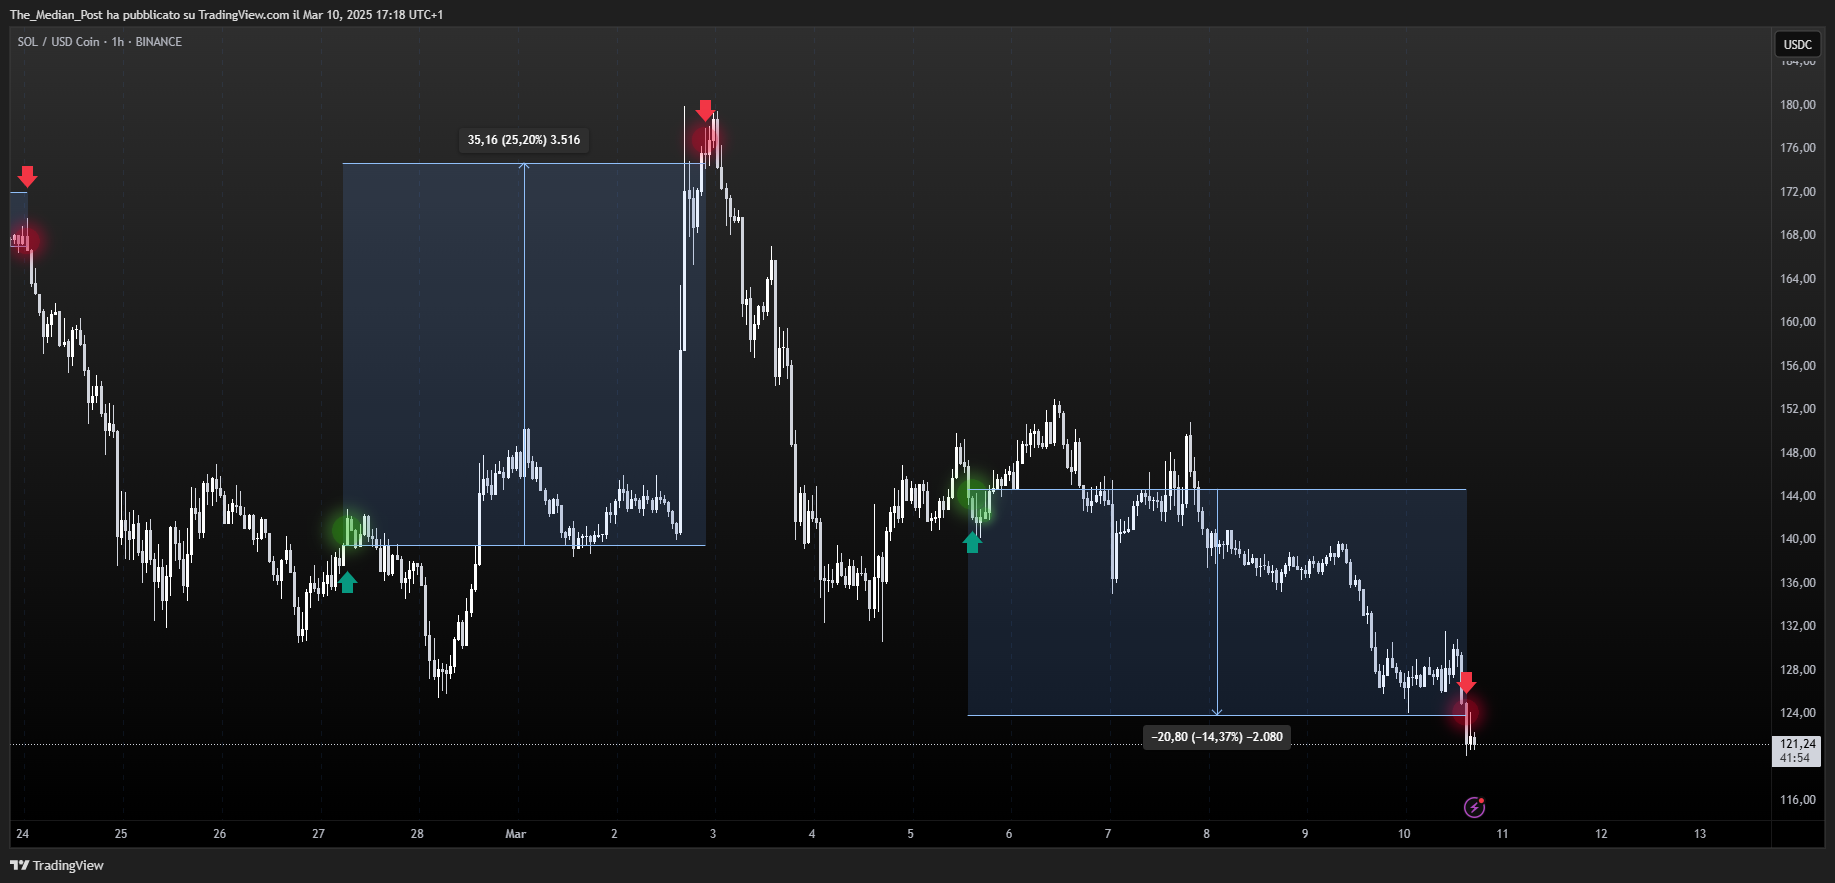The height and width of the screenshot is (883, 1835).
Task: Click the red sell arrow on February 24
Action: click(x=28, y=177)
